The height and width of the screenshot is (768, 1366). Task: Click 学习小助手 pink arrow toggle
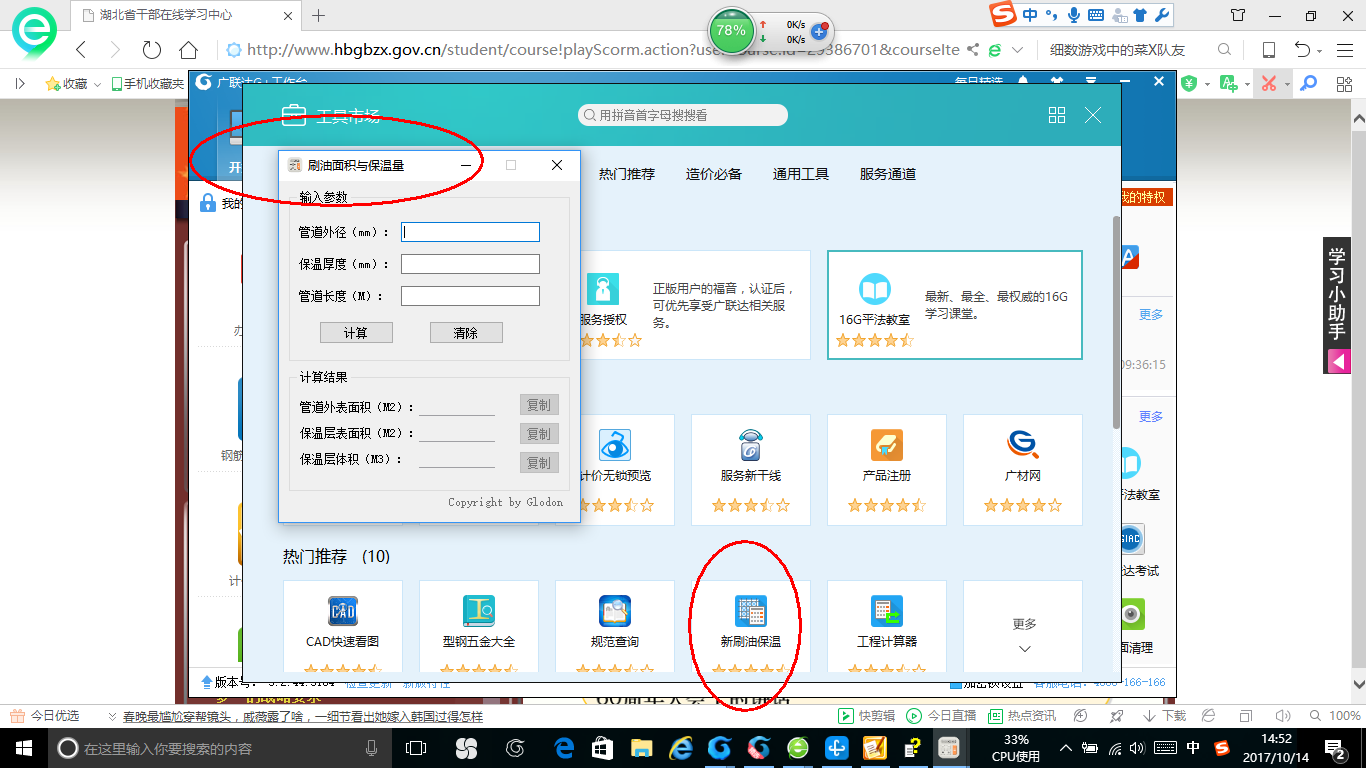point(1337,361)
